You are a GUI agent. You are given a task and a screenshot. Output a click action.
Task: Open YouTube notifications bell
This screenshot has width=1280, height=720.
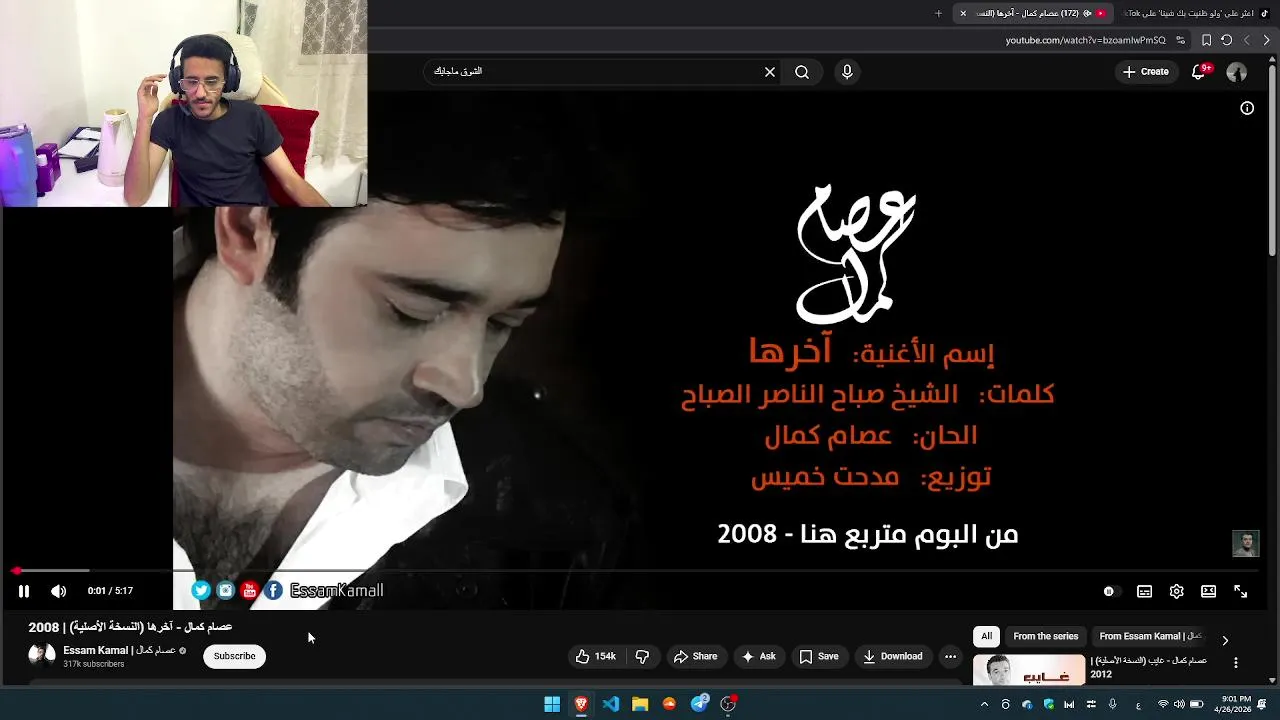click(x=1199, y=72)
